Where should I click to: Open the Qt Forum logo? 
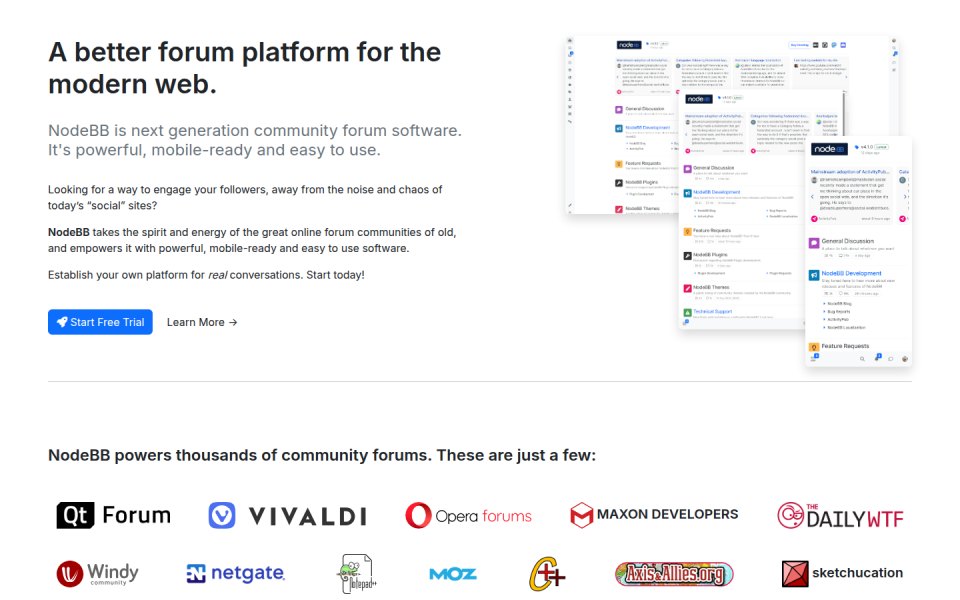(x=114, y=516)
